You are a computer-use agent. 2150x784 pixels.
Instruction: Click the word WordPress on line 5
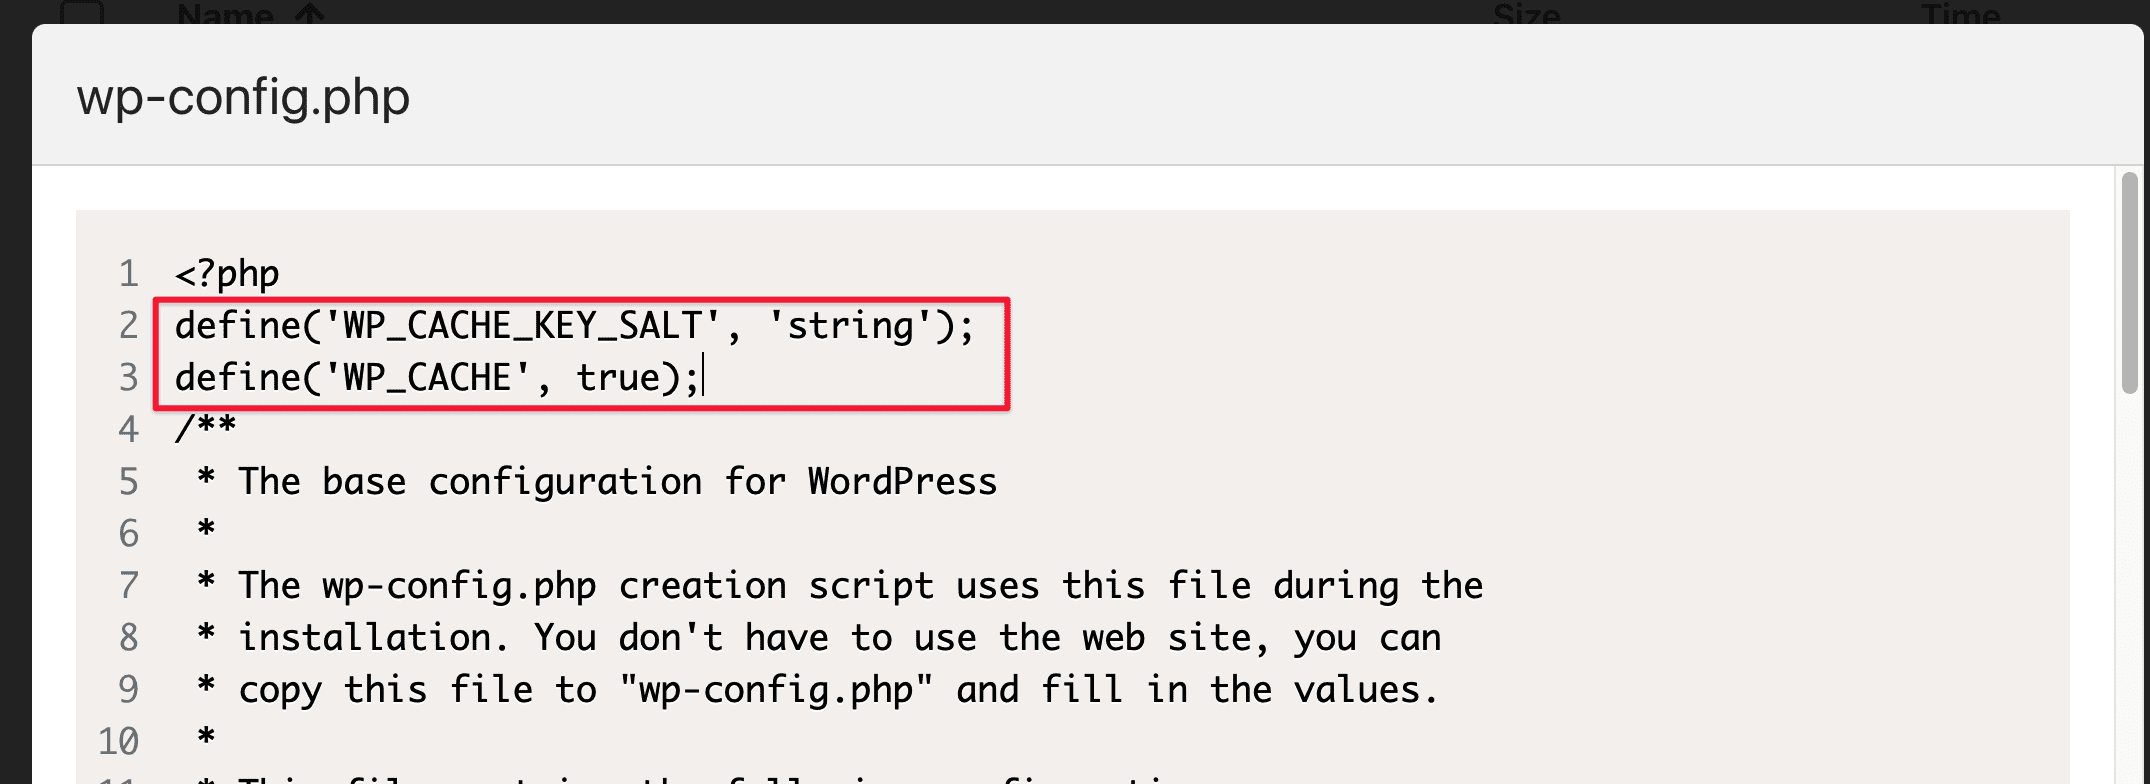click(x=902, y=482)
